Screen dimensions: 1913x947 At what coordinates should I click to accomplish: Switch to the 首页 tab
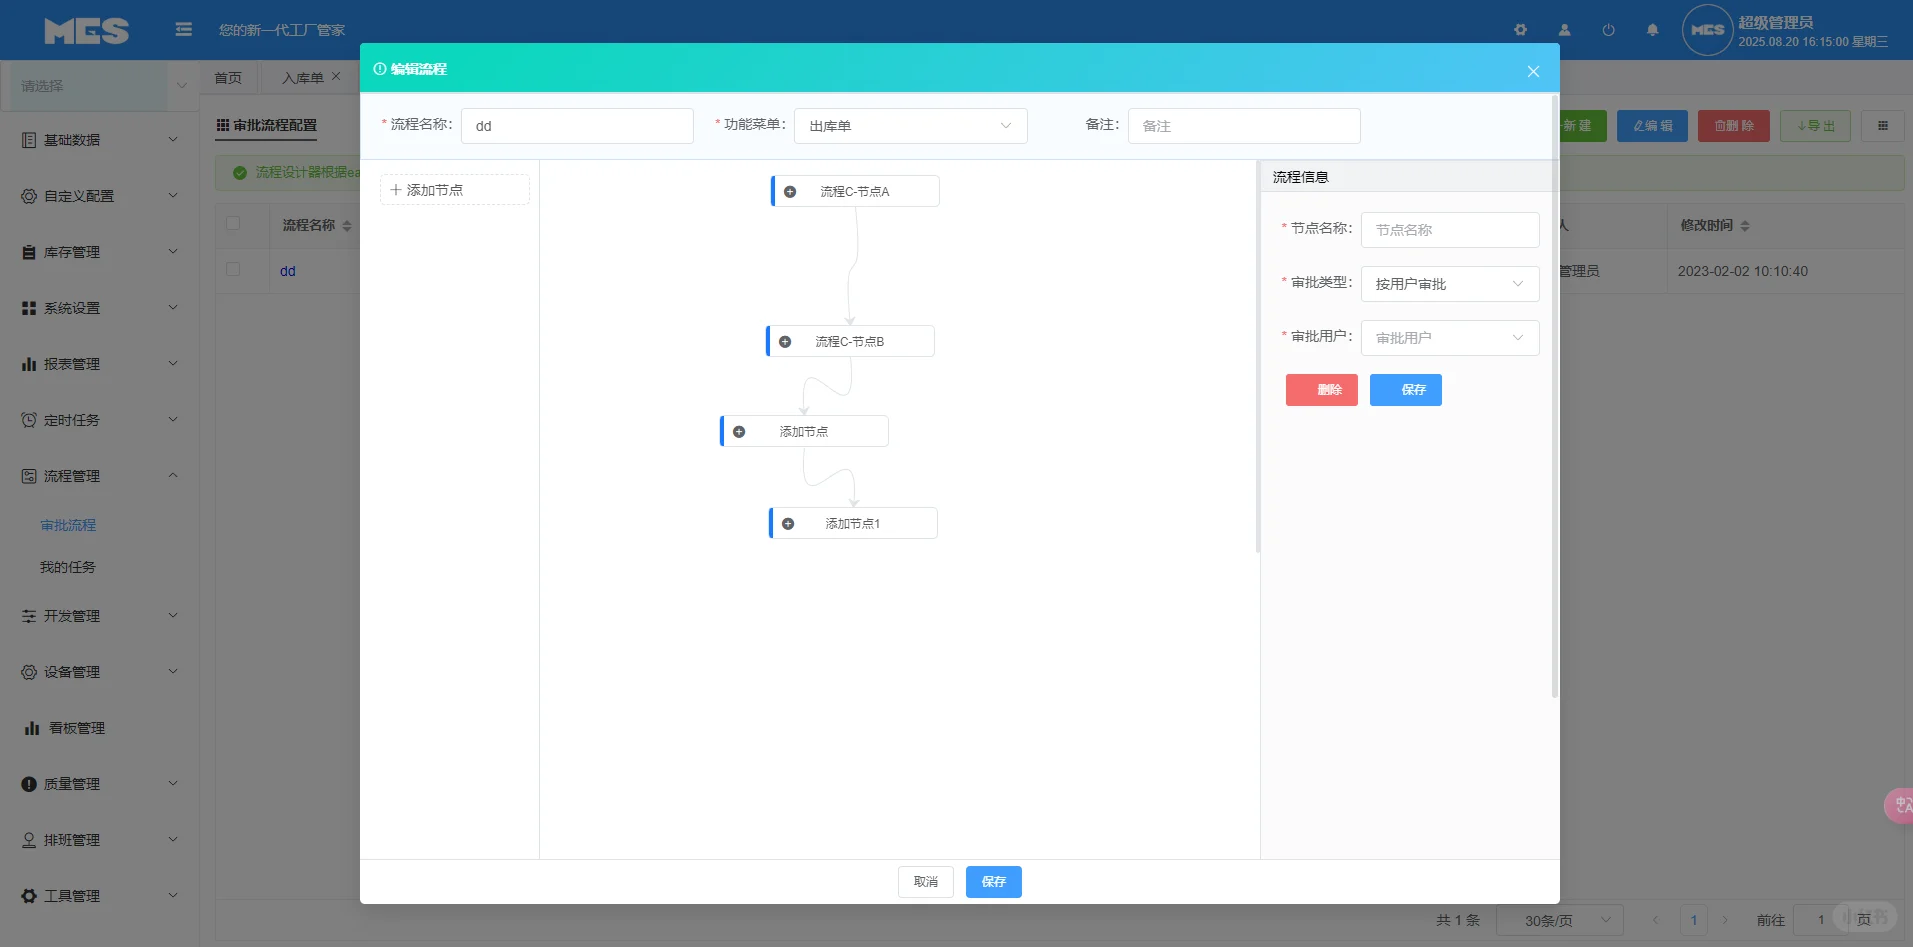228,78
